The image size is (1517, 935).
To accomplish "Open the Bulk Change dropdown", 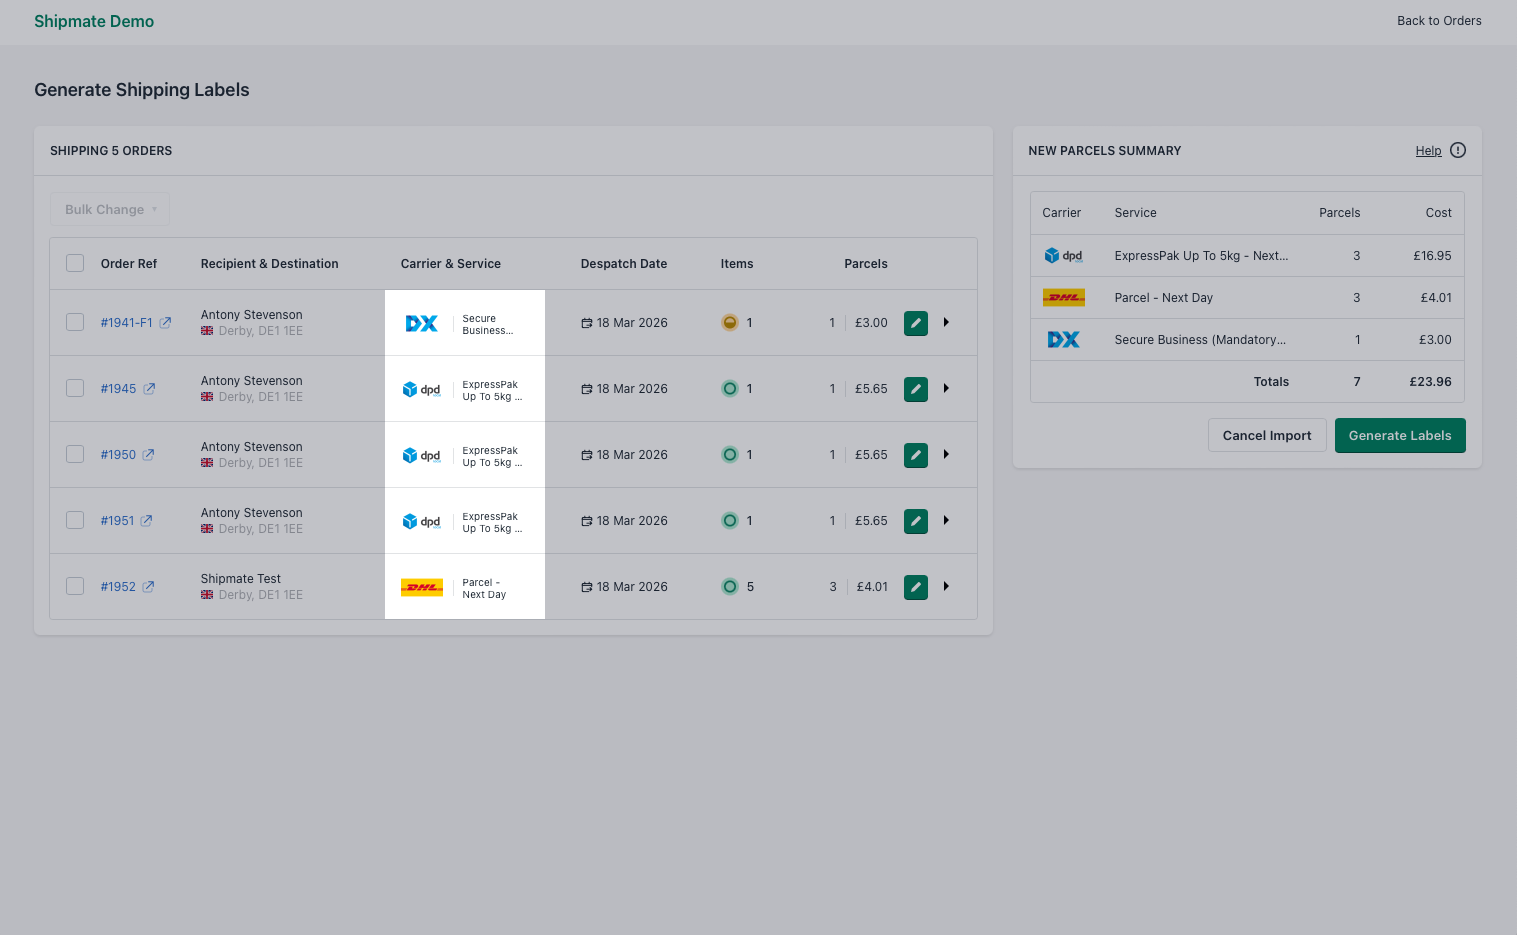I will point(109,209).
